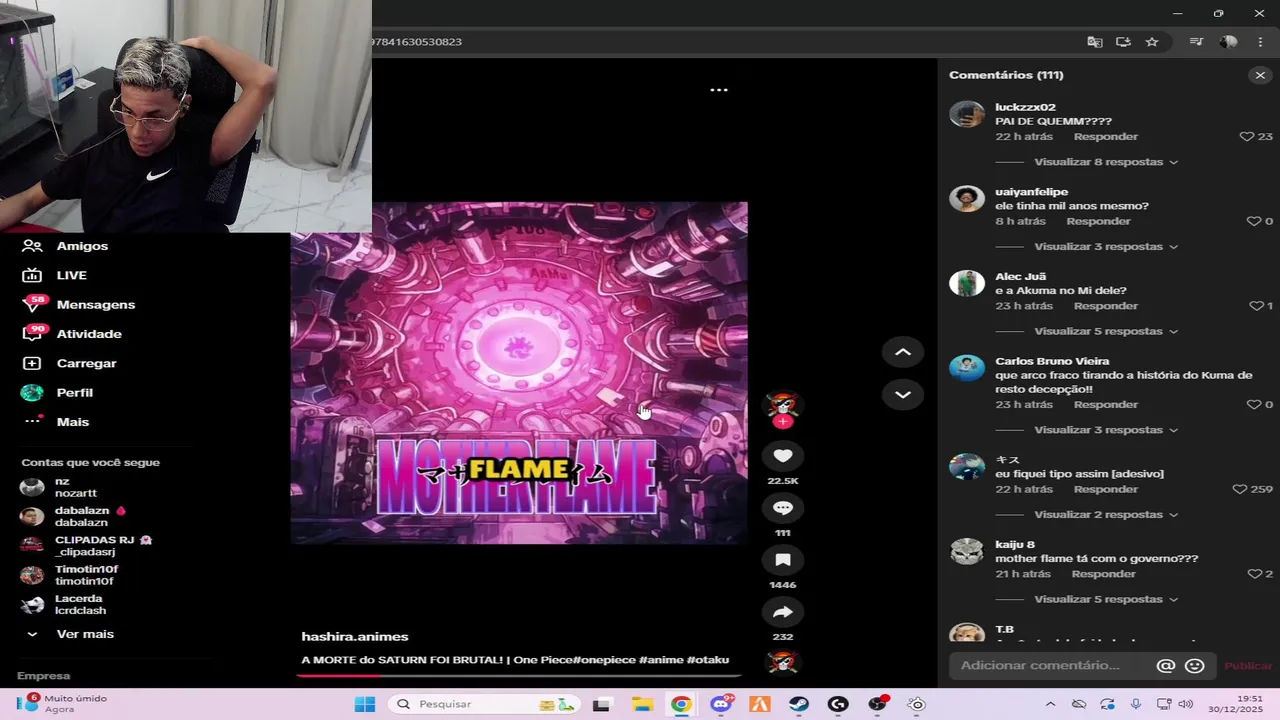Open the Windows Start menu
This screenshot has width=1280, height=720.
click(365, 704)
